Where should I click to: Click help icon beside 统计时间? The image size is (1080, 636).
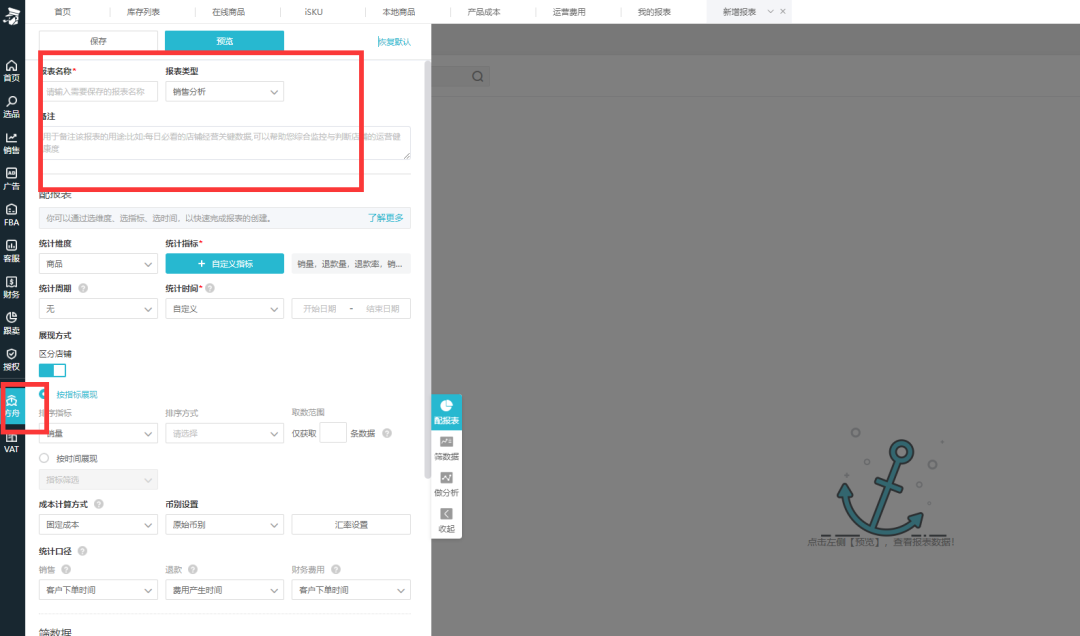click(x=210, y=288)
